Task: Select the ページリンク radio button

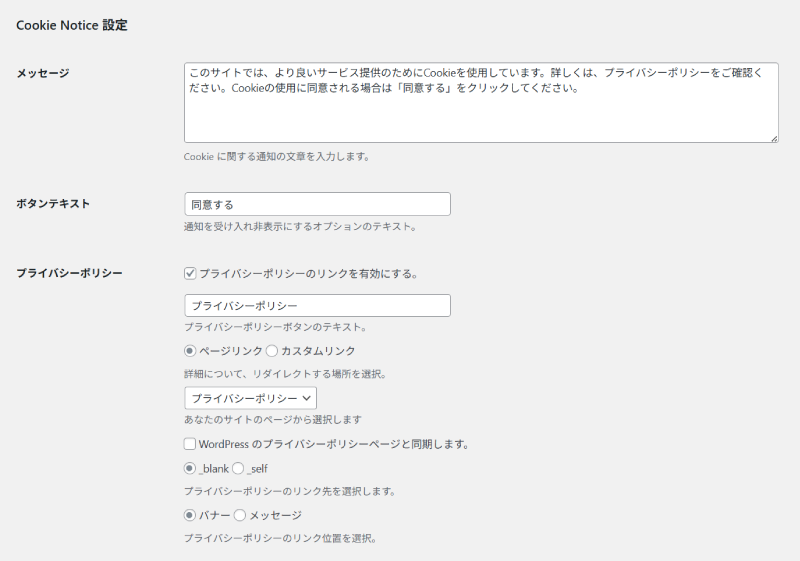Action: tap(190, 351)
